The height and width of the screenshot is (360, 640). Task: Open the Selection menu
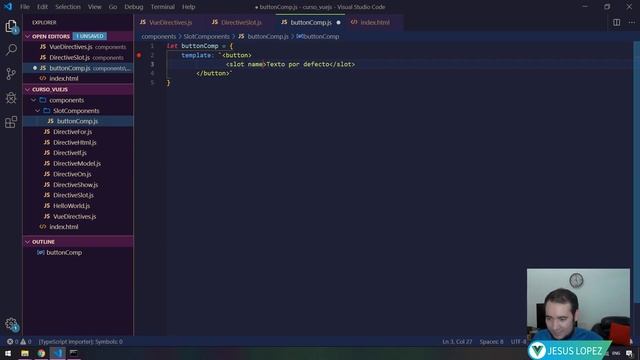pos(68,7)
